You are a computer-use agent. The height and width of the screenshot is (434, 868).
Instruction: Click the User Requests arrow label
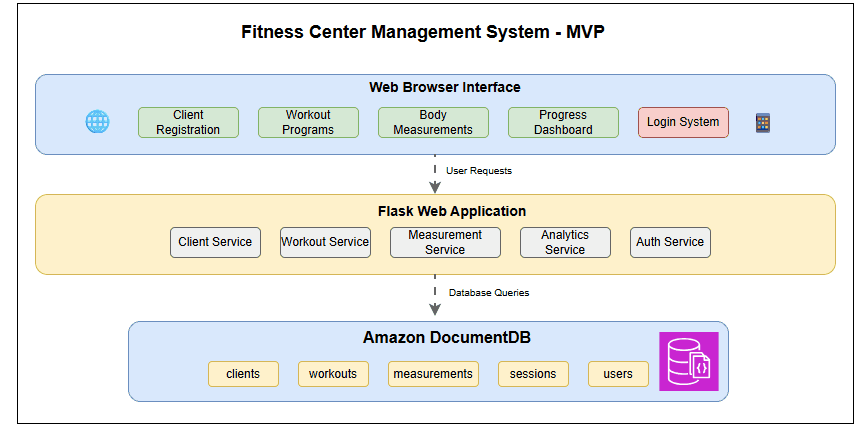tap(479, 171)
